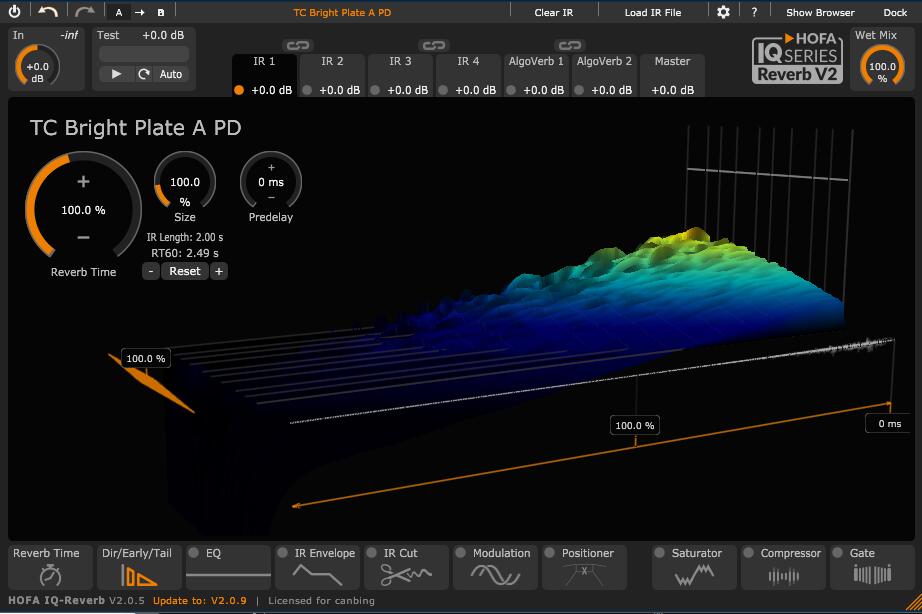This screenshot has width=922, height=614.
Task: Click the Load IR File button
Action: [653, 12]
